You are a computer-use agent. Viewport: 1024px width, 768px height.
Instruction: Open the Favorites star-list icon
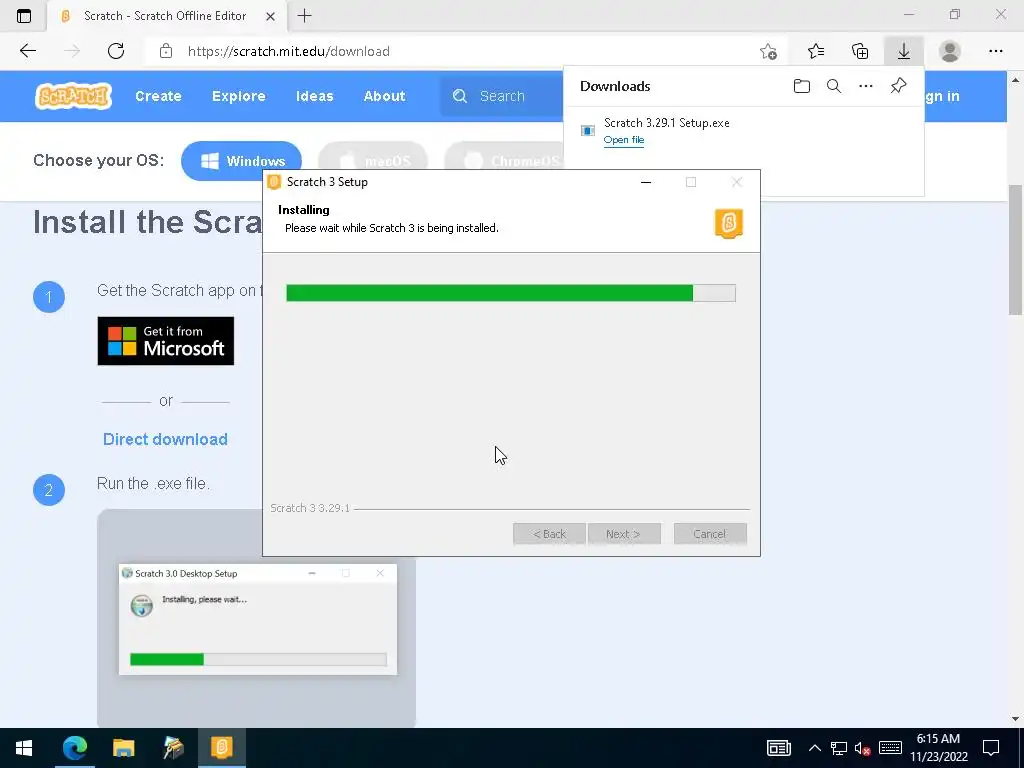816,51
